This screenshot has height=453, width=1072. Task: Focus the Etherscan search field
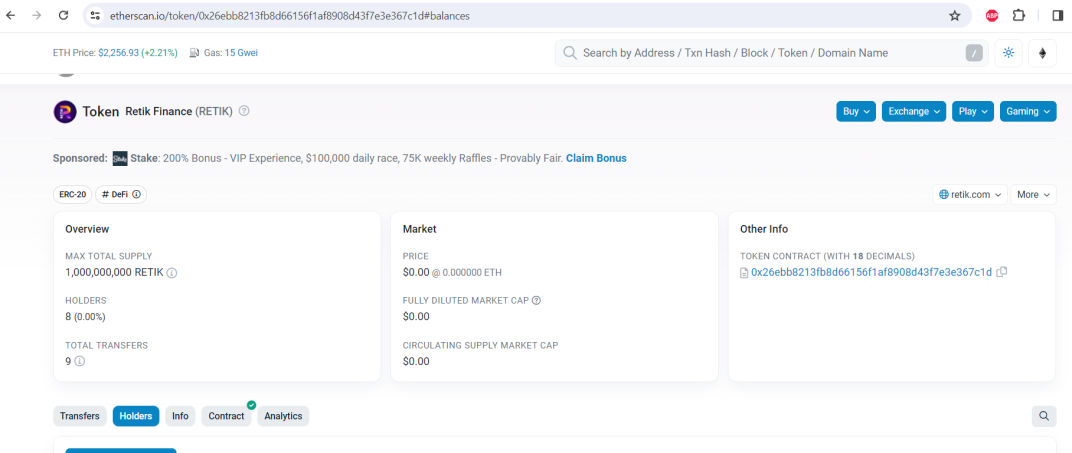pos(771,53)
